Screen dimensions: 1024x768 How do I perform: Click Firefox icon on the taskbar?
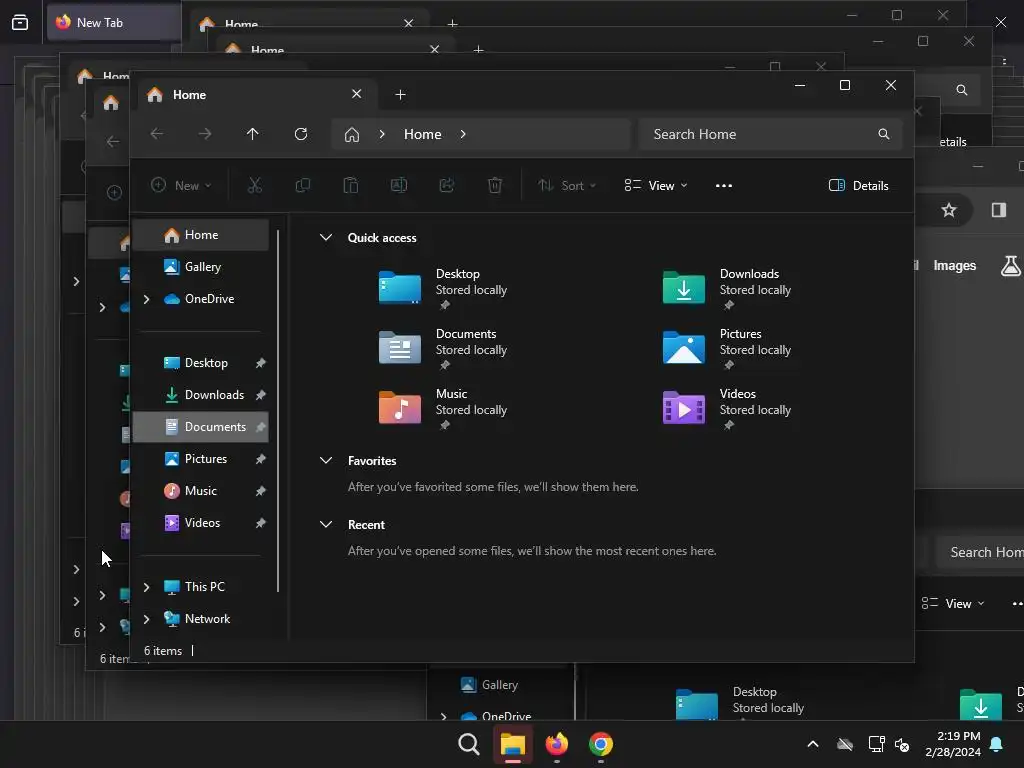[x=556, y=744]
